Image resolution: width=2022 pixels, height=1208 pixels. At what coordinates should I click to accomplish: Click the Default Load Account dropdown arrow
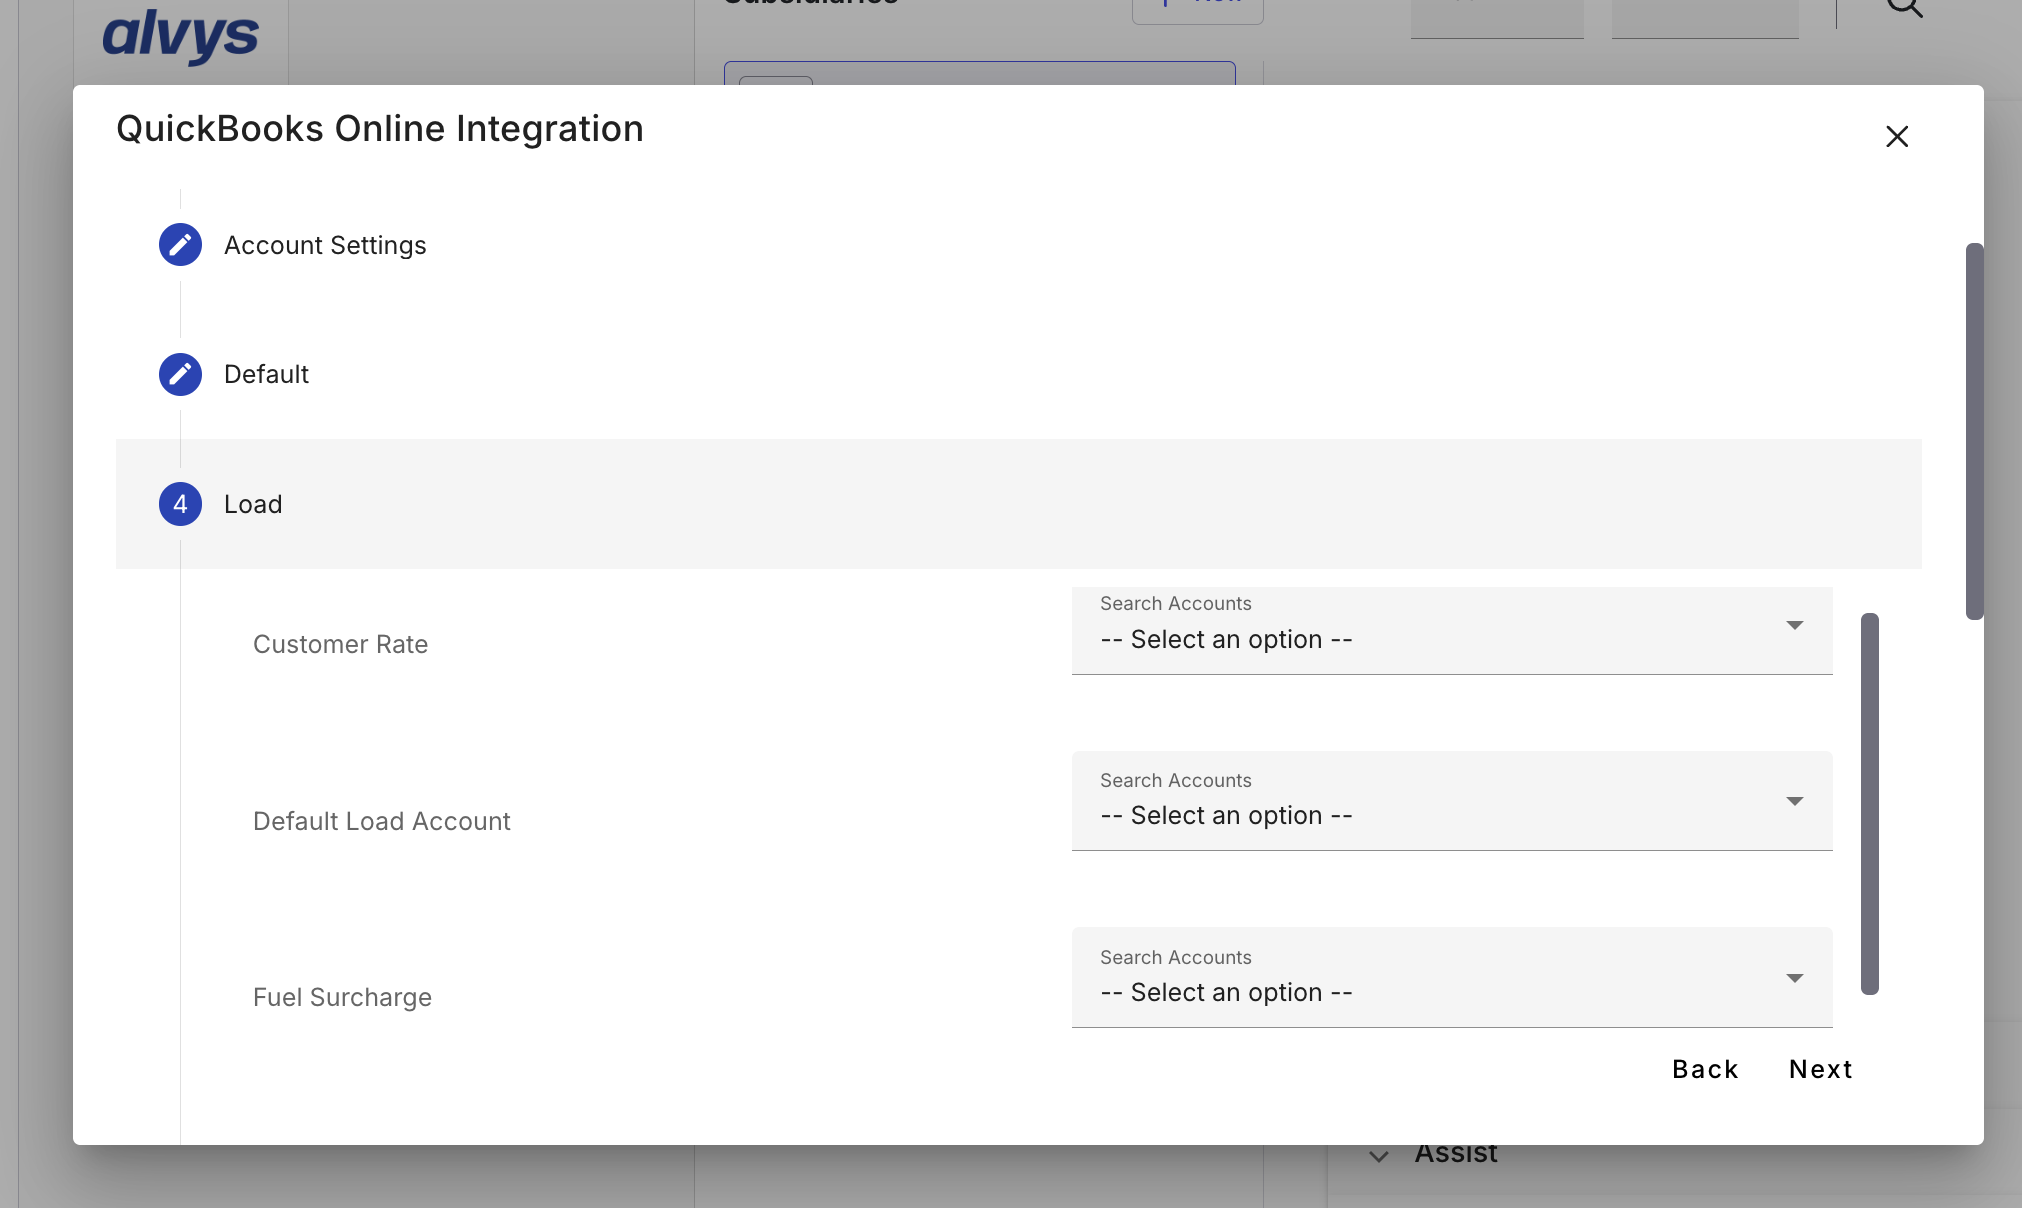click(1795, 801)
